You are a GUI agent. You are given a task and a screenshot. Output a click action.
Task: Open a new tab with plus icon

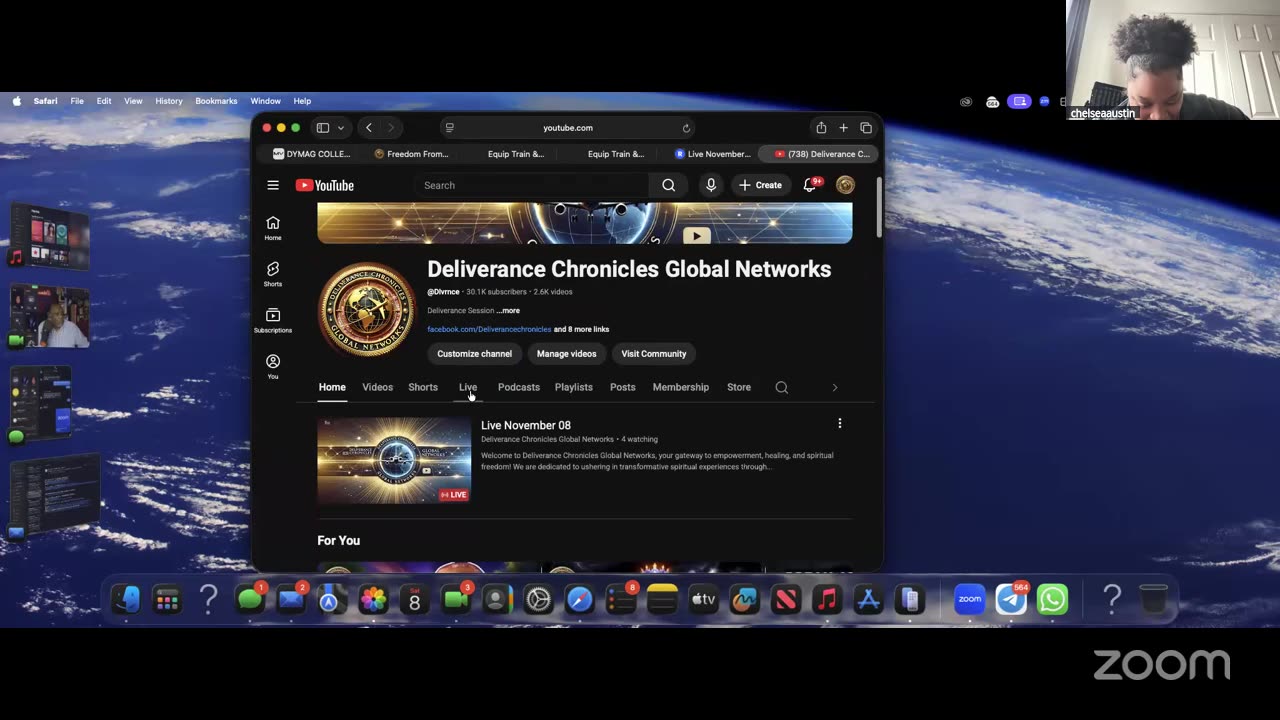[x=843, y=128]
